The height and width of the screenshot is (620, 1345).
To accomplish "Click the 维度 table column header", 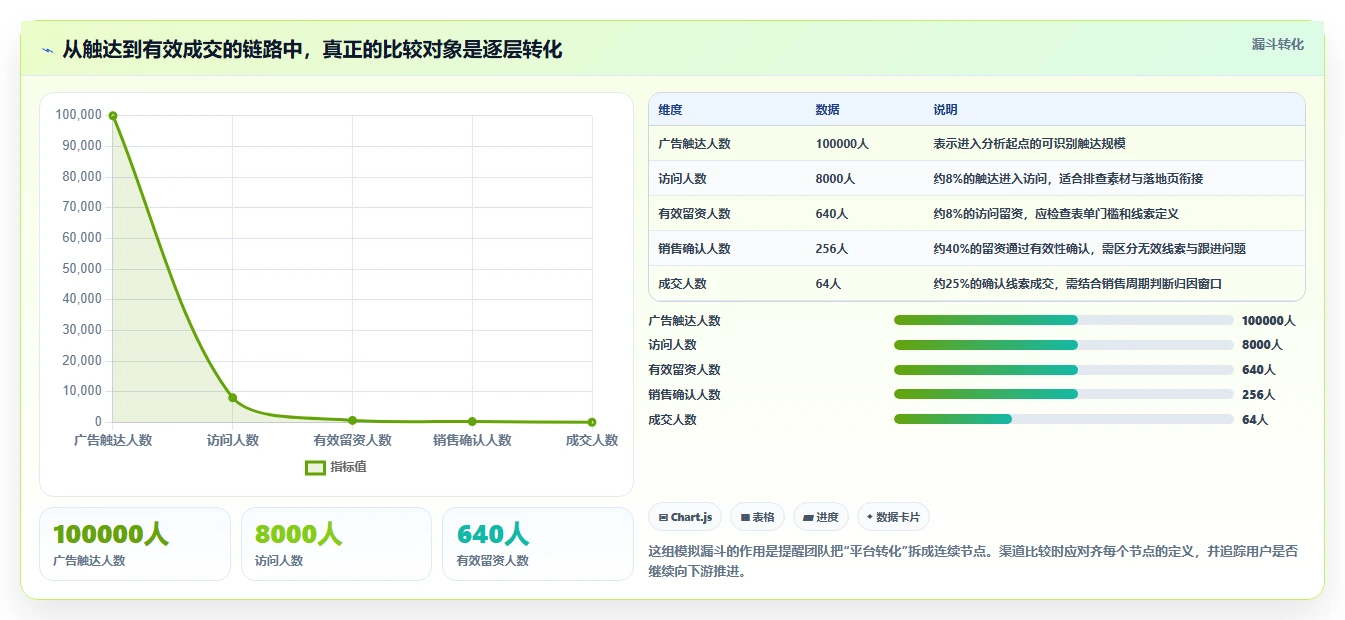I will (x=670, y=110).
